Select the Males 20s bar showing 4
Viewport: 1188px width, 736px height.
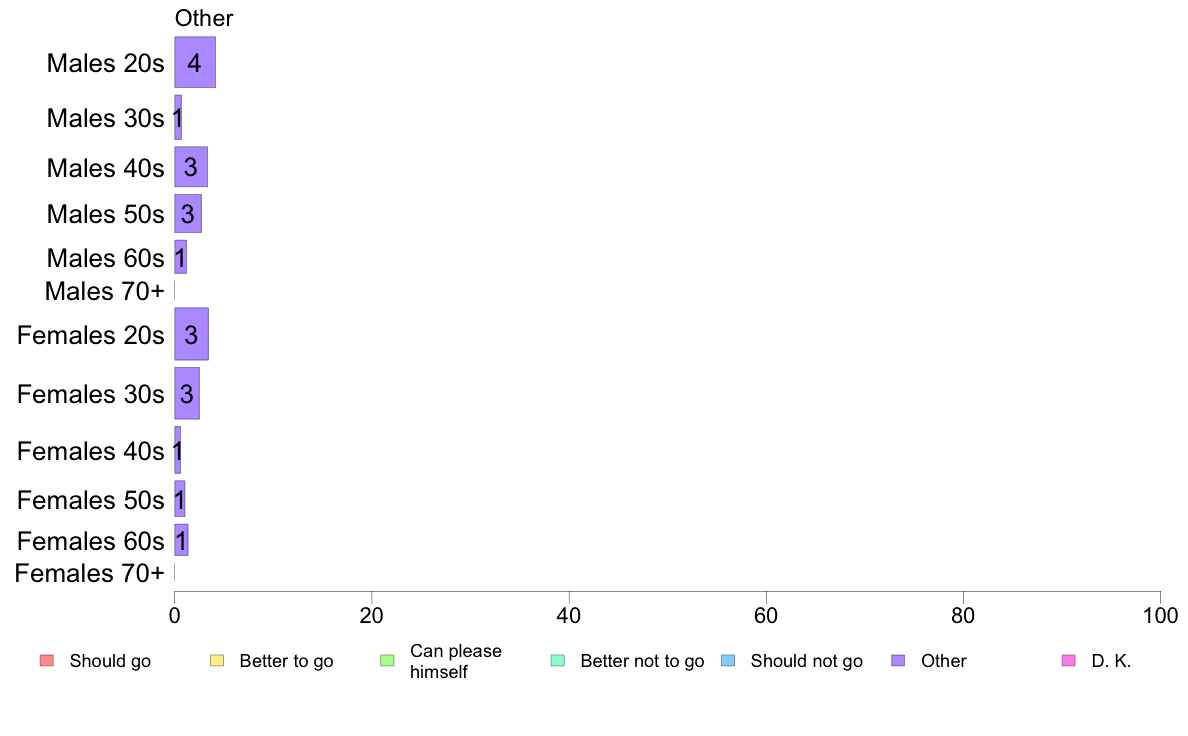click(195, 62)
